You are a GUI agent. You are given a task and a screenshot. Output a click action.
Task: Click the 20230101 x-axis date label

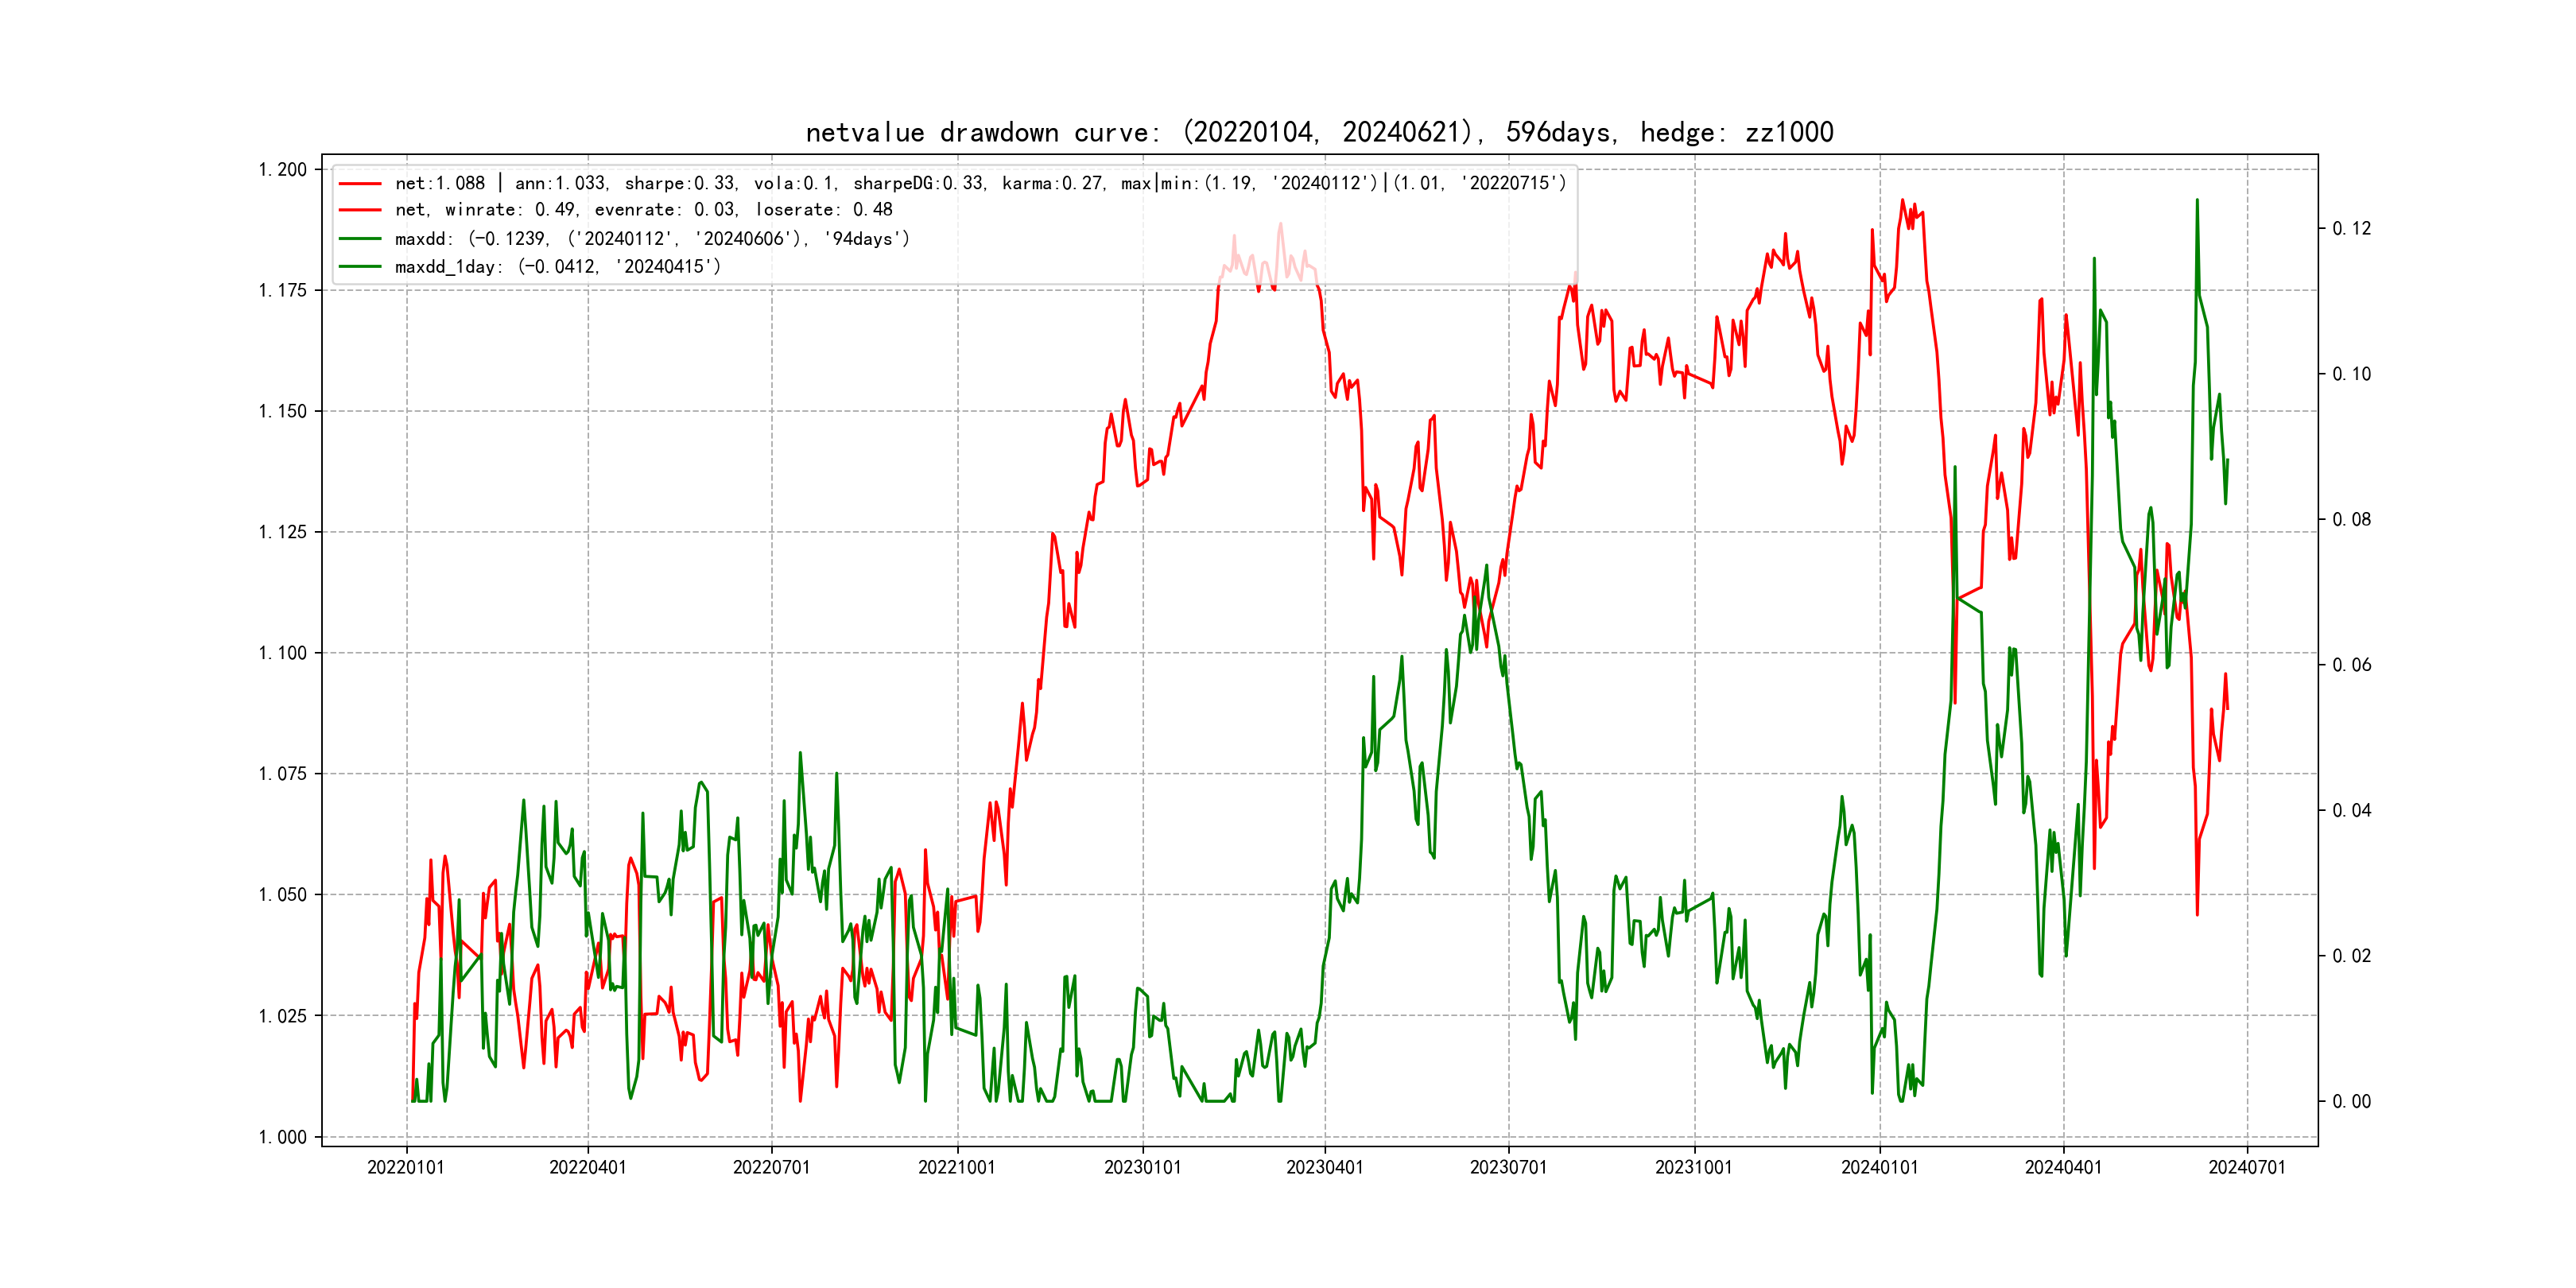(x=1142, y=1167)
